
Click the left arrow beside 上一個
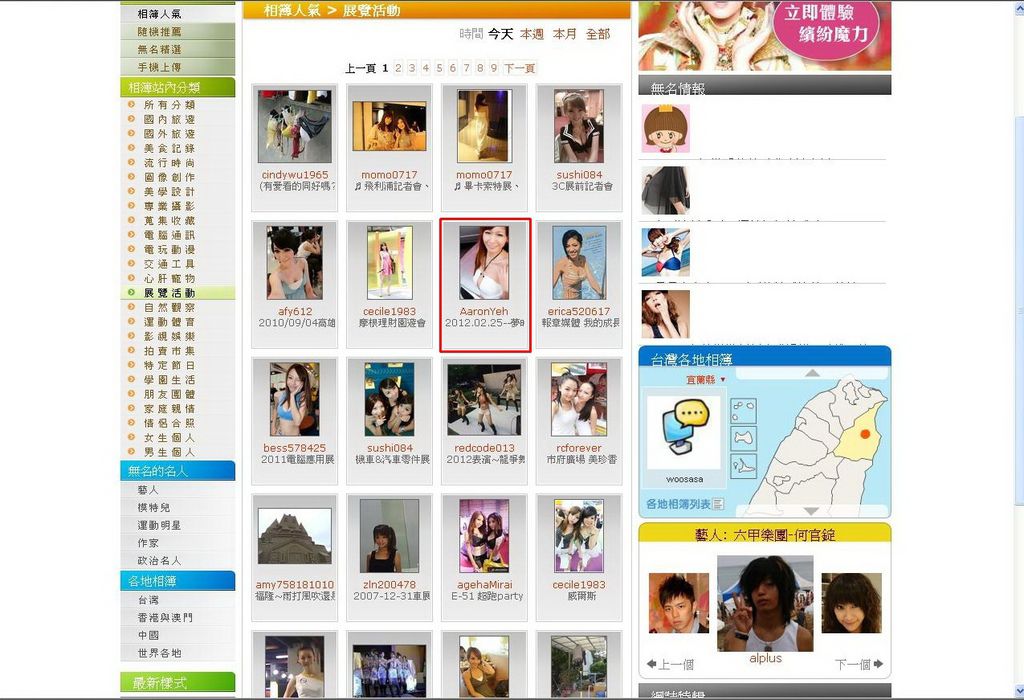[651, 664]
